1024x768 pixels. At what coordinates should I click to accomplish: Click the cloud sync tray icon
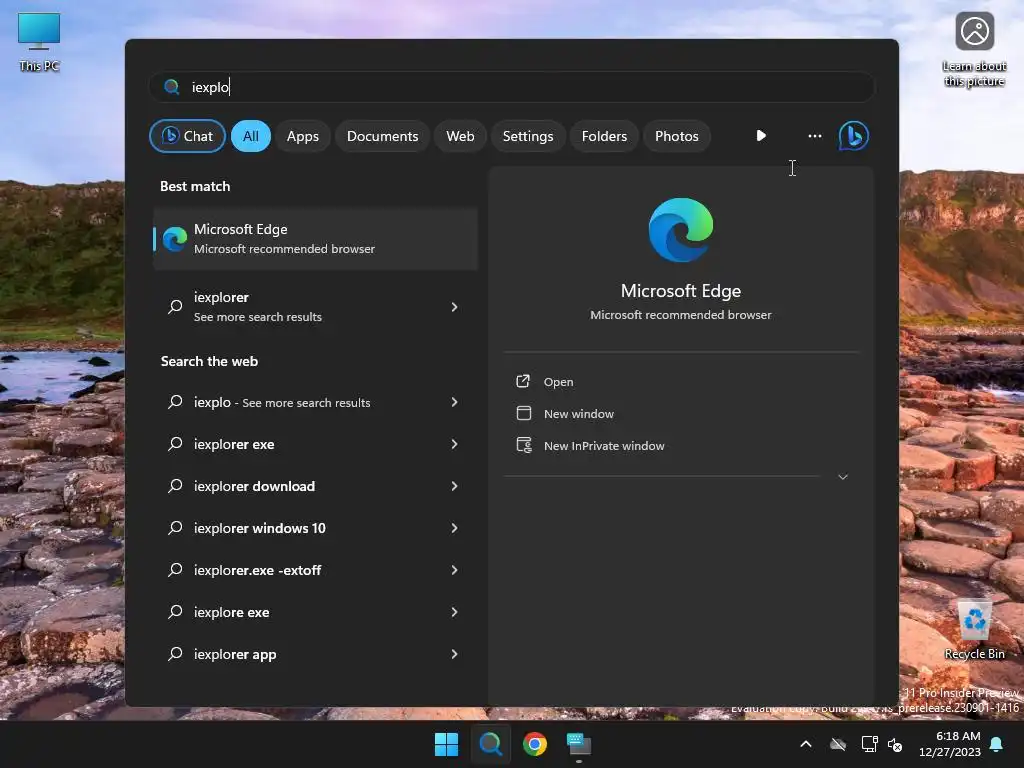838,744
